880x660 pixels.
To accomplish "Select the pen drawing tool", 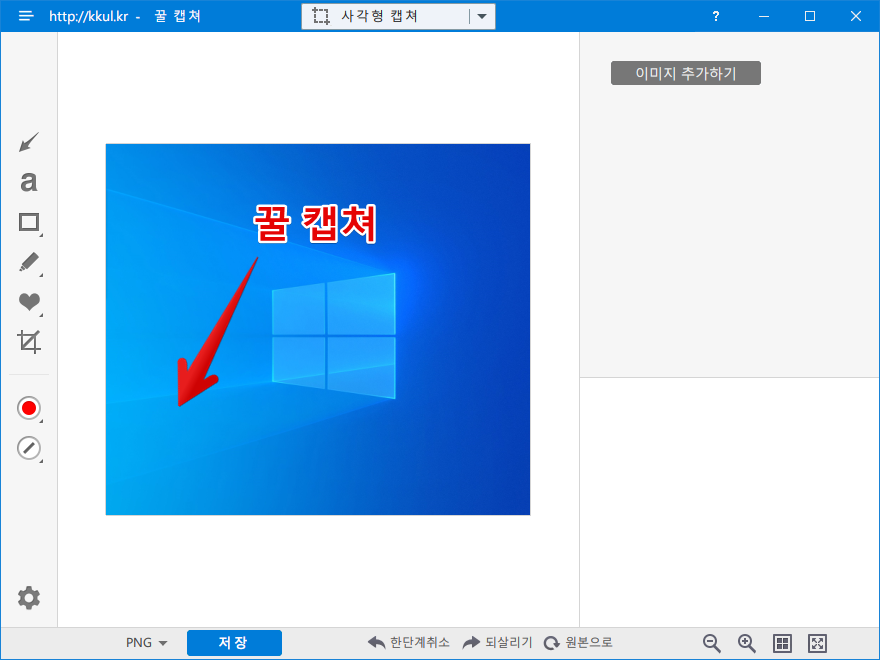I will [x=29, y=263].
